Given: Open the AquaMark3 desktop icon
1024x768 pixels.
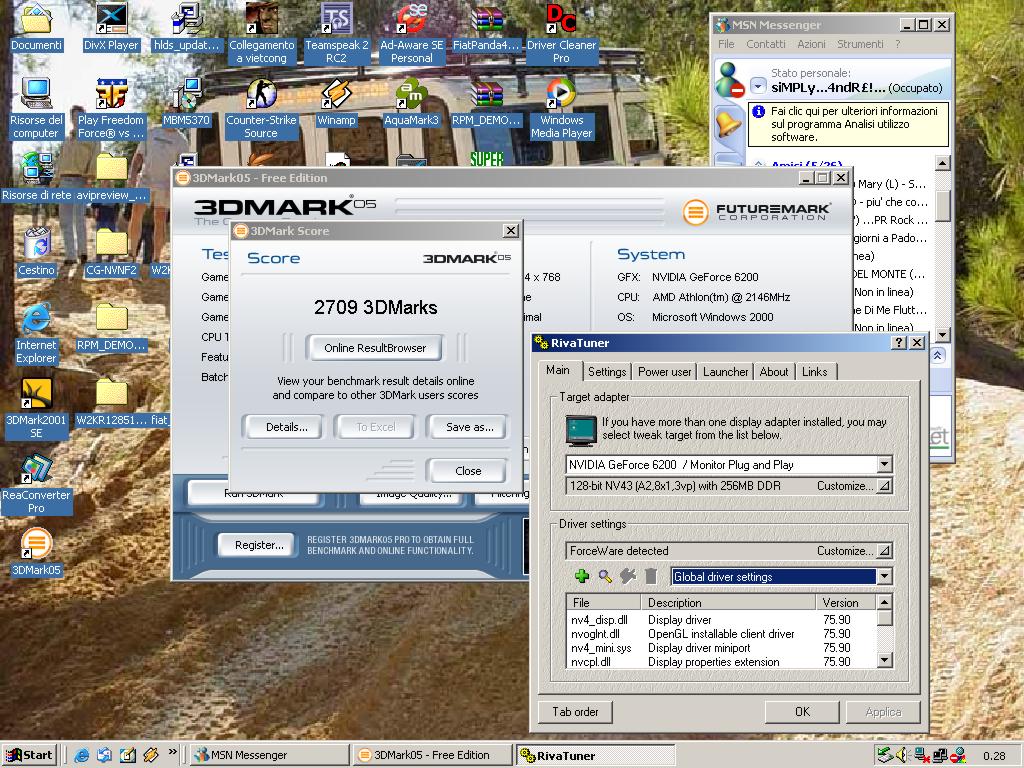Looking at the screenshot, I should (411, 103).
